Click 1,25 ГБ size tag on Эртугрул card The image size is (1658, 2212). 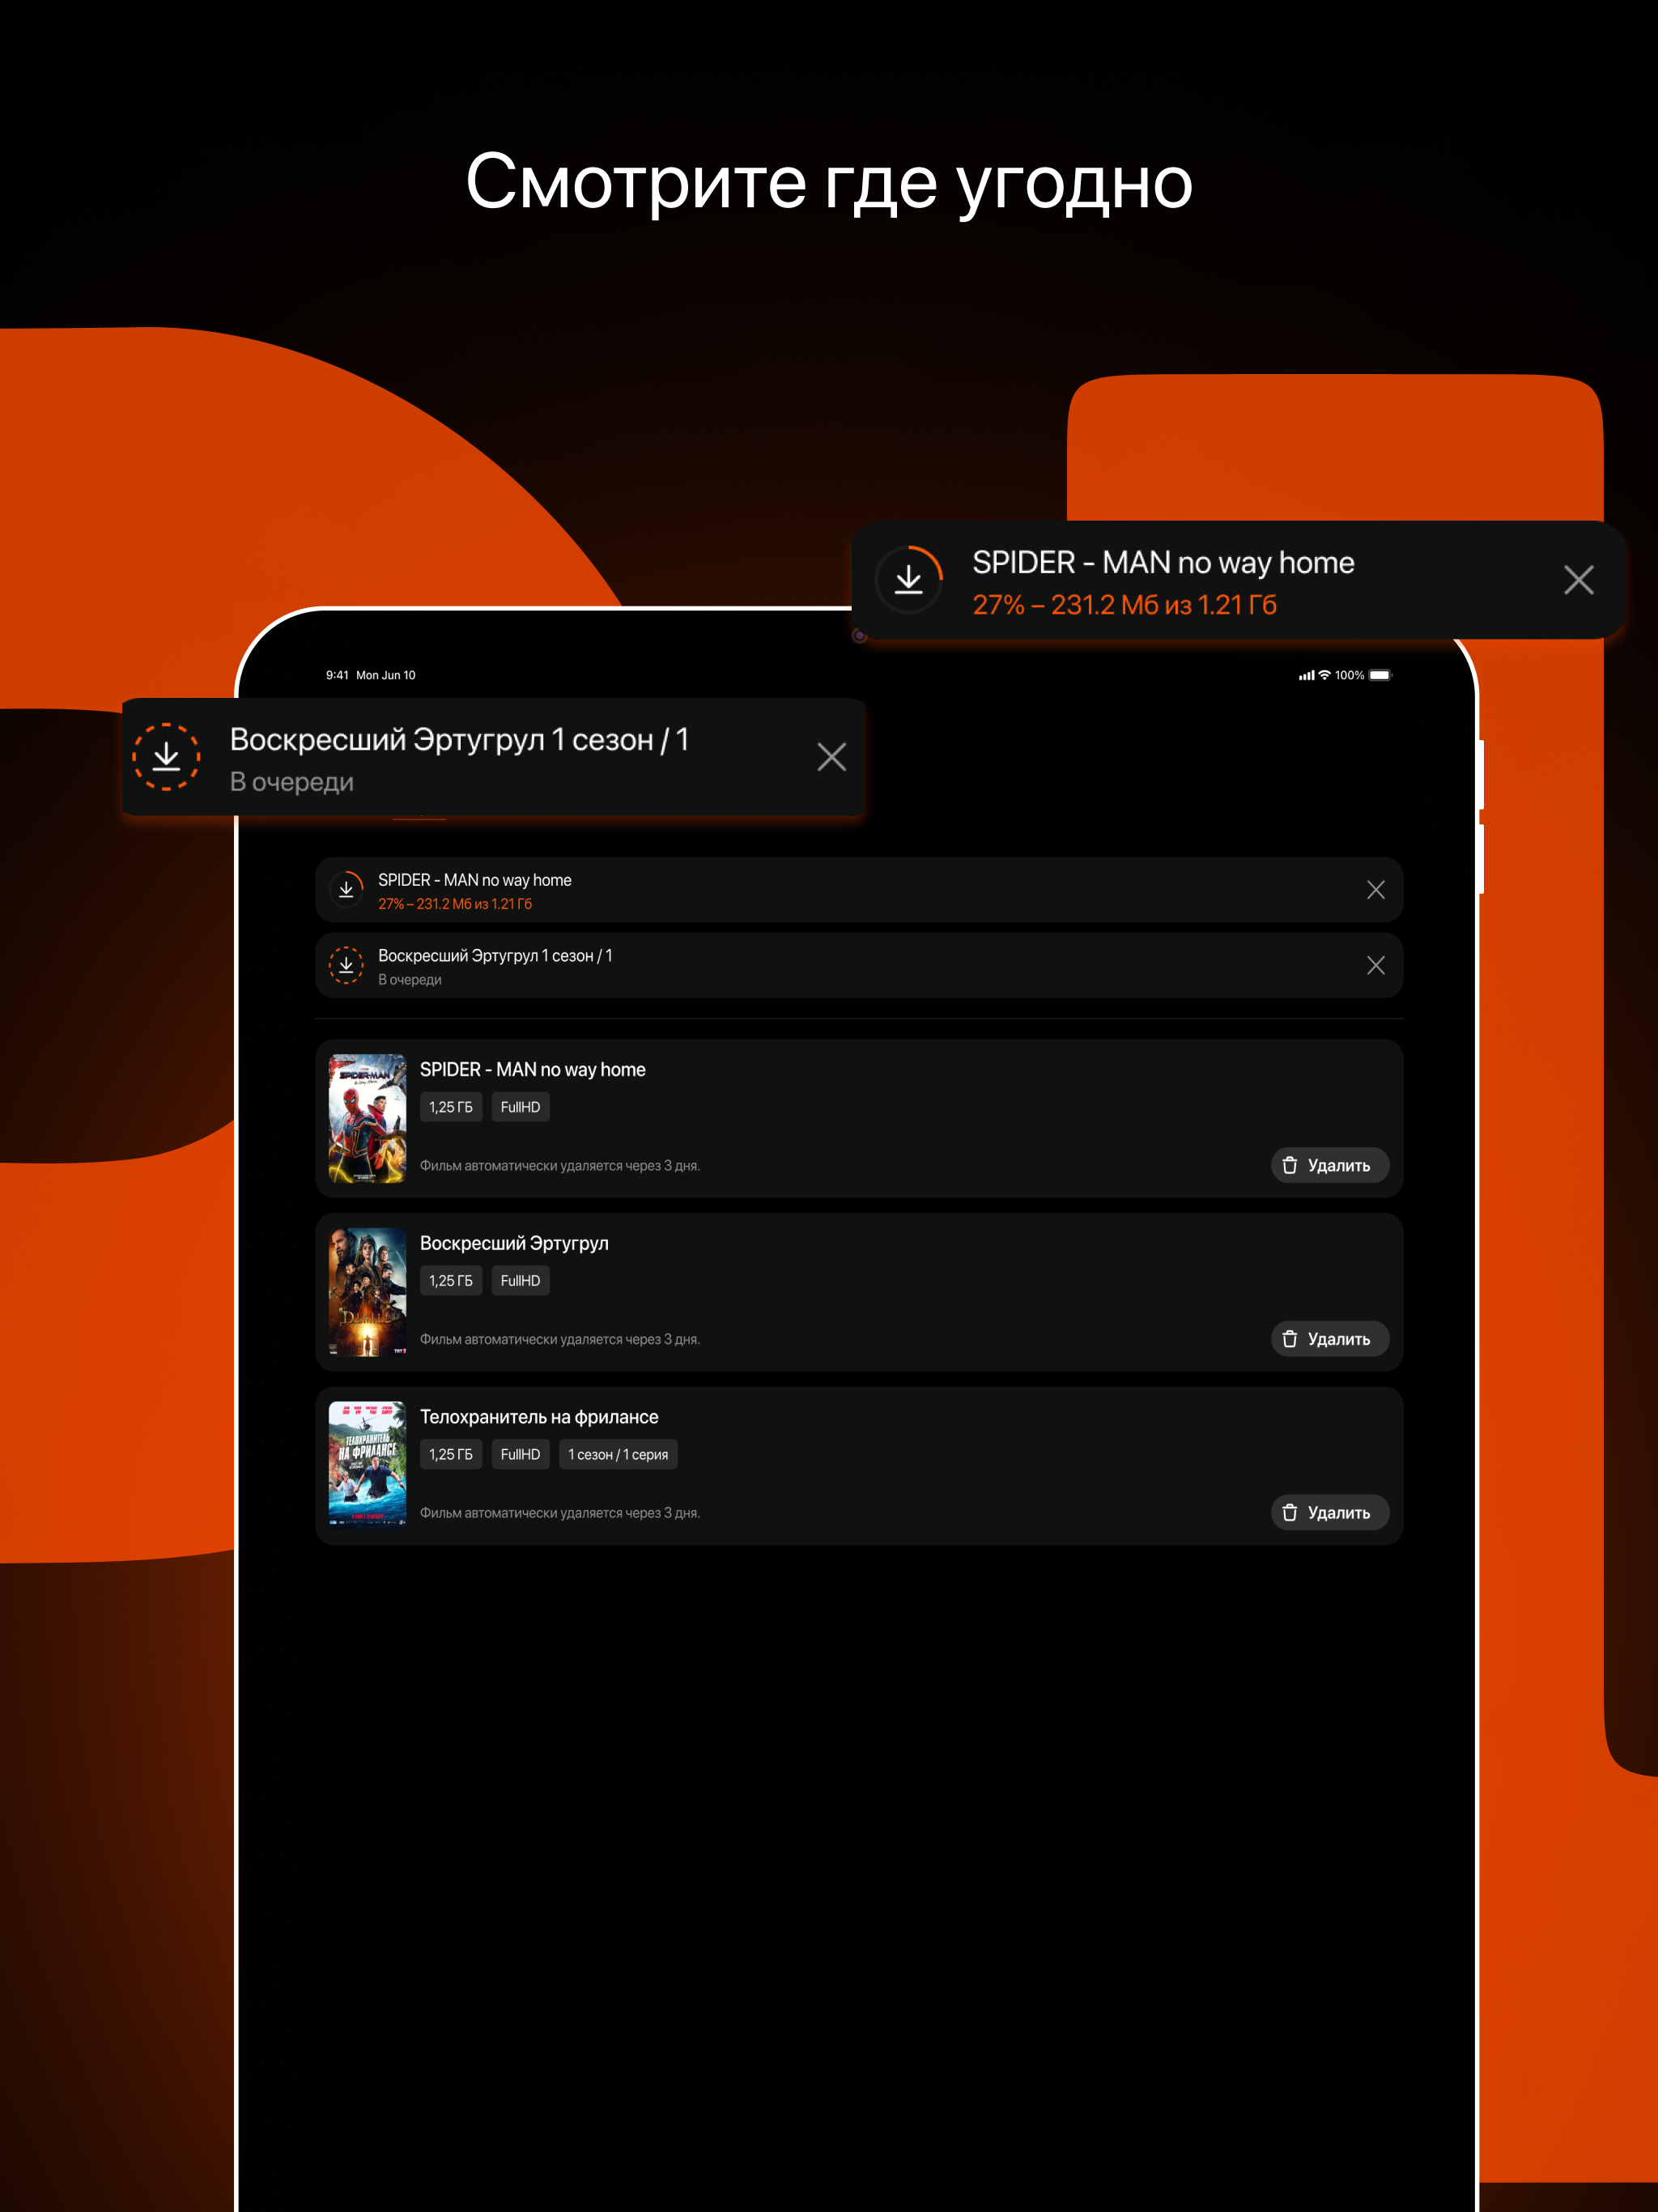click(450, 1281)
